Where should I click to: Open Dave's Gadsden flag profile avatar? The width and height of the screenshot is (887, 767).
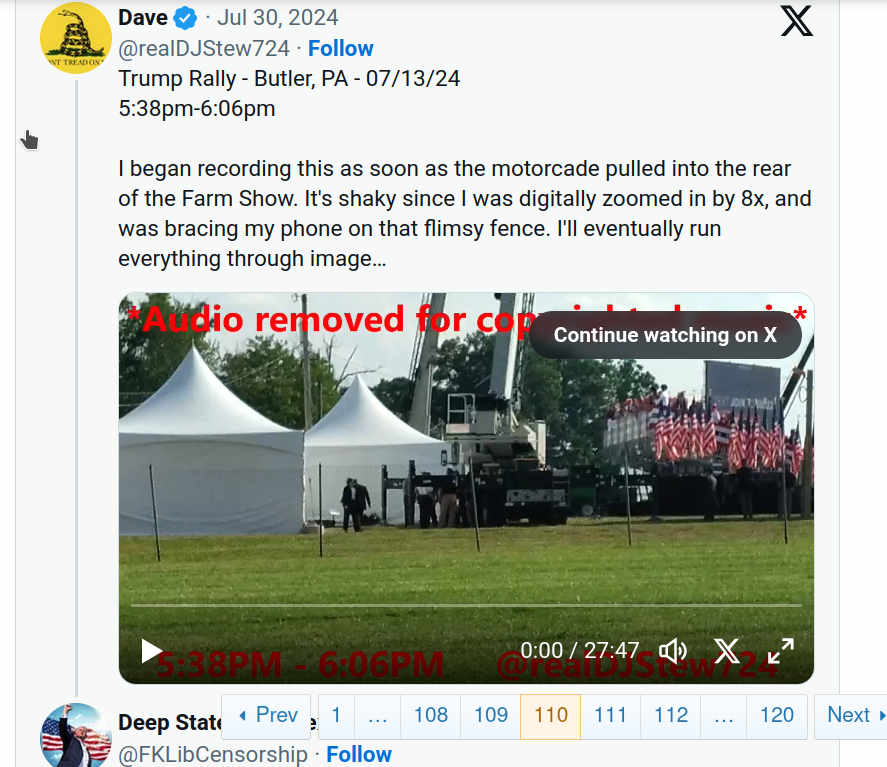75,38
